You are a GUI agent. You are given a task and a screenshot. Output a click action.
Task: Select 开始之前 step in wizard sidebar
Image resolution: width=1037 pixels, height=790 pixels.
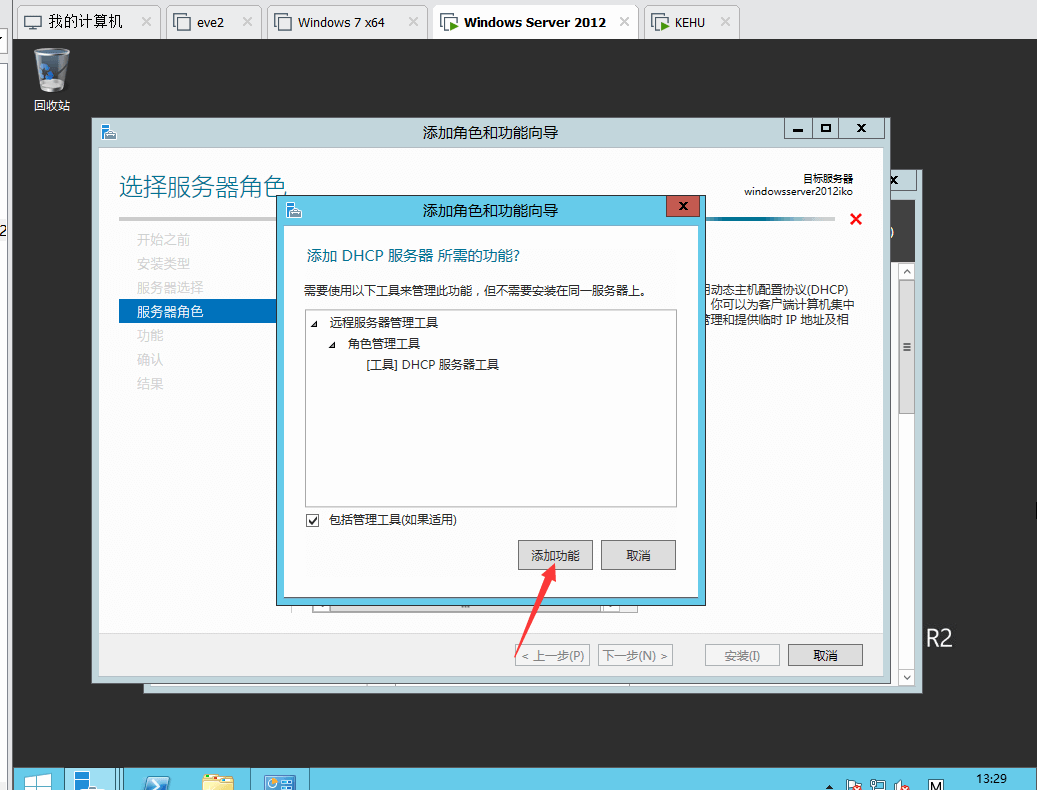coord(163,240)
